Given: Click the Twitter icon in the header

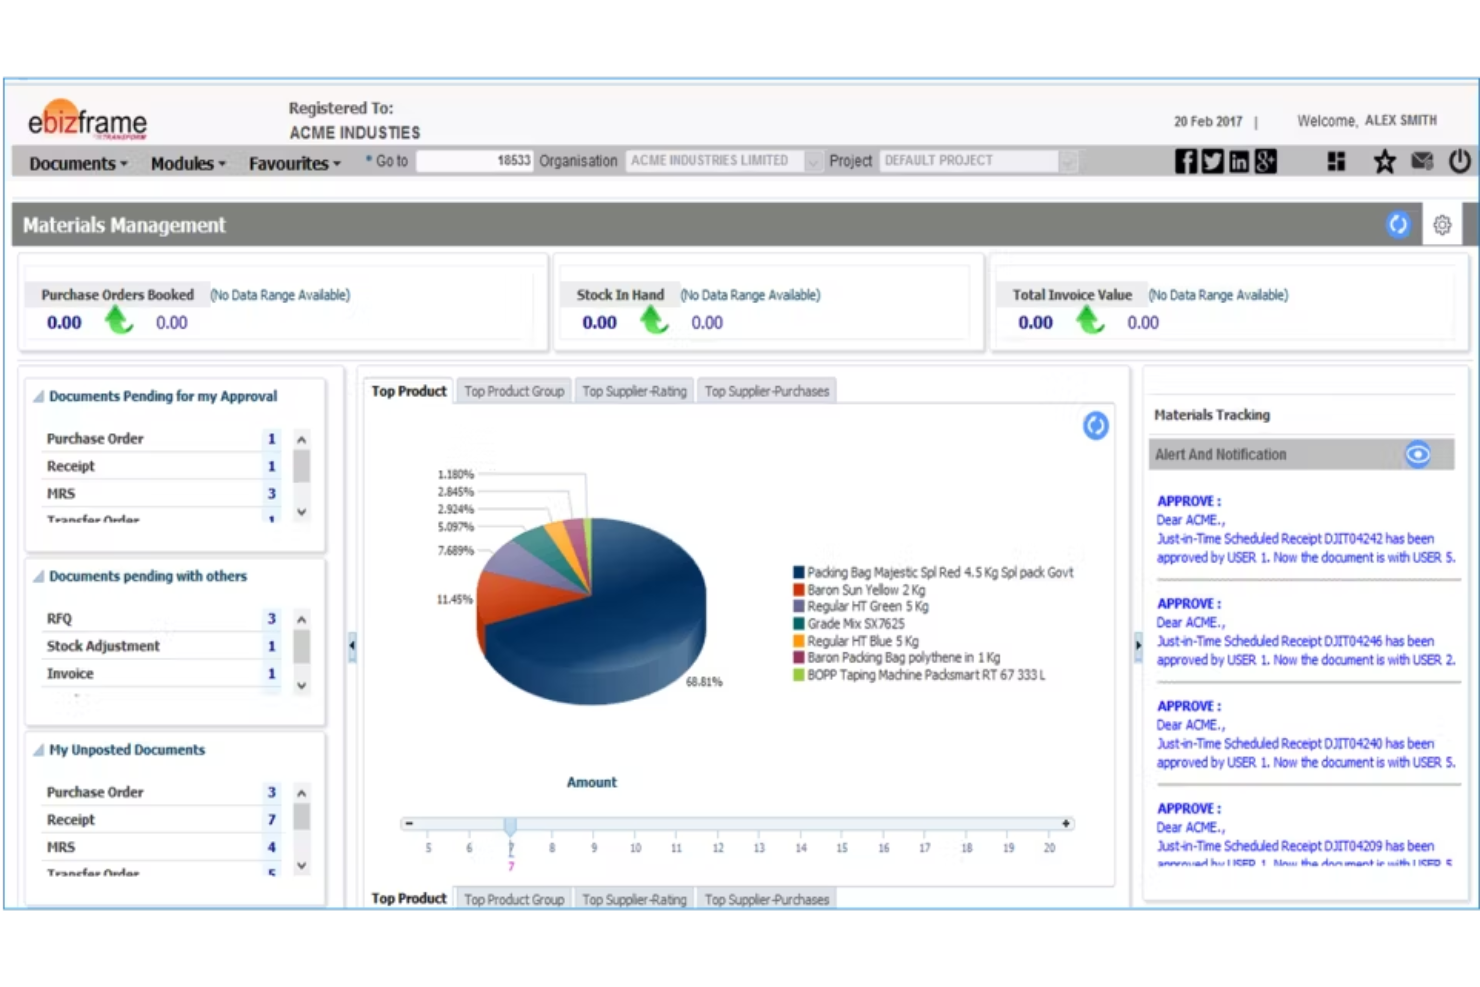Looking at the screenshot, I should (x=1212, y=160).
